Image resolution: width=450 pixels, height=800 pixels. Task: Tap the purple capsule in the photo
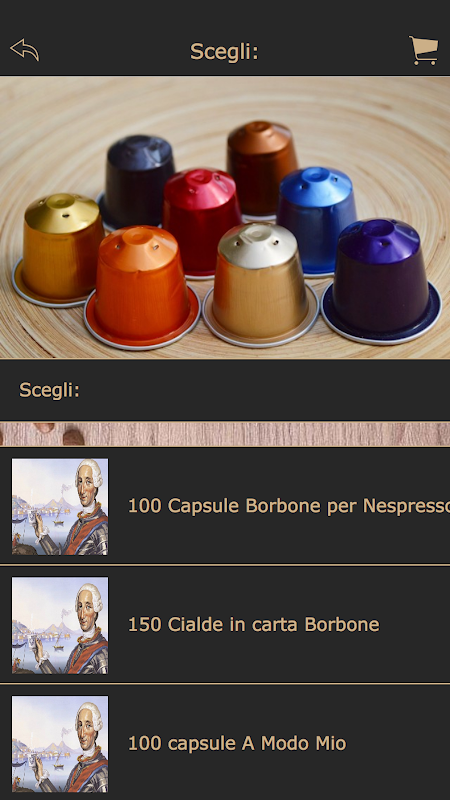point(381,281)
